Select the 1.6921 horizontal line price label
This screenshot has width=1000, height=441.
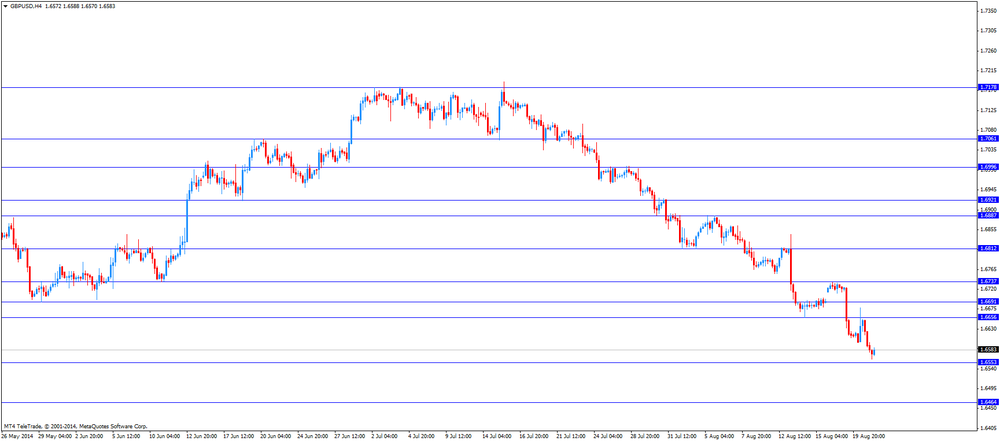point(988,200)
